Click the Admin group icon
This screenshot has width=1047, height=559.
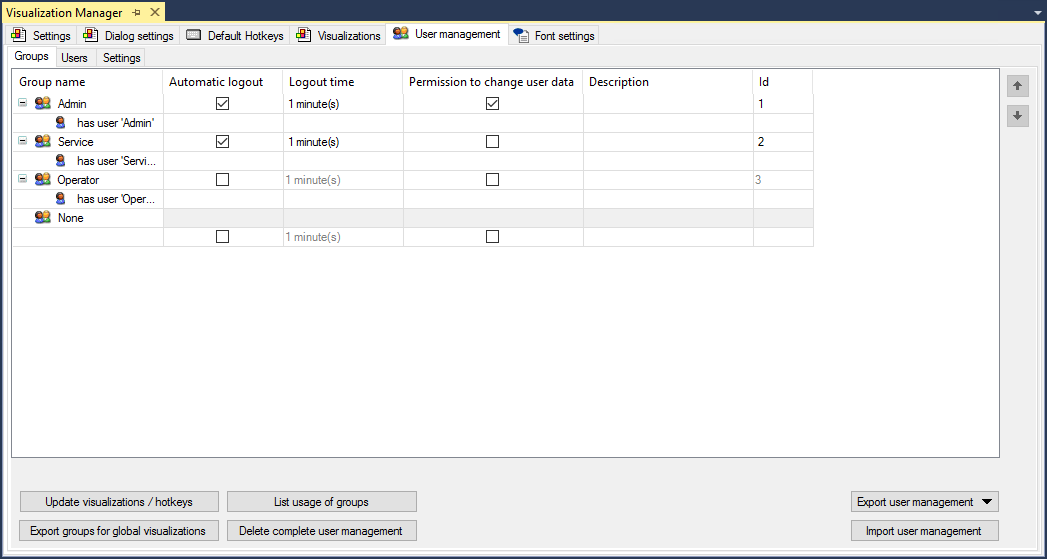pyautogui.click(x=43, y=104)
